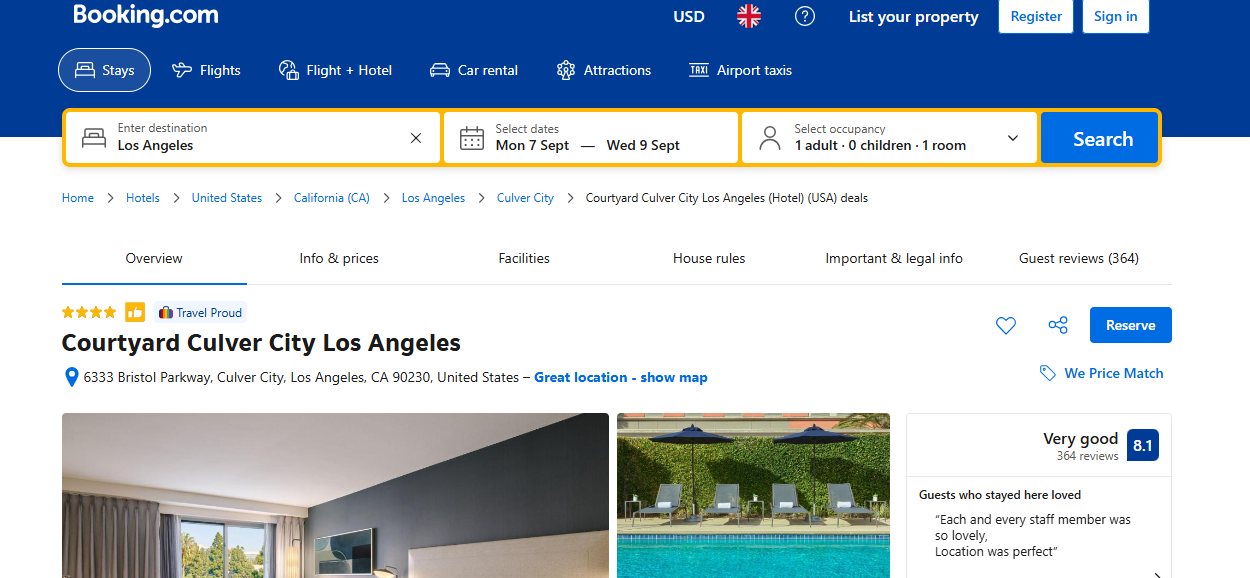The image size is (1250, 578).
Task: Click the blue map pin icon
Action: (x=71, y=377)
